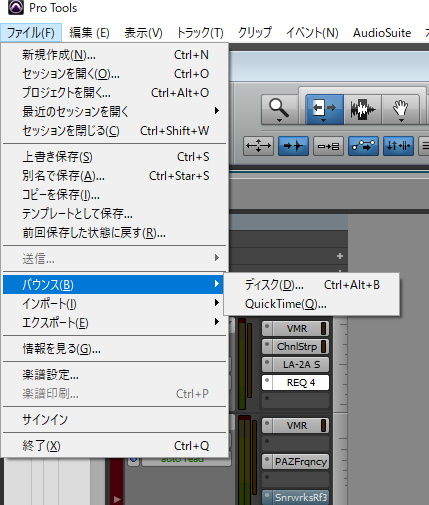Open the 編集 (E) menu
The width and height of the screenshot is (429, 505).
[x=89, y=33]
